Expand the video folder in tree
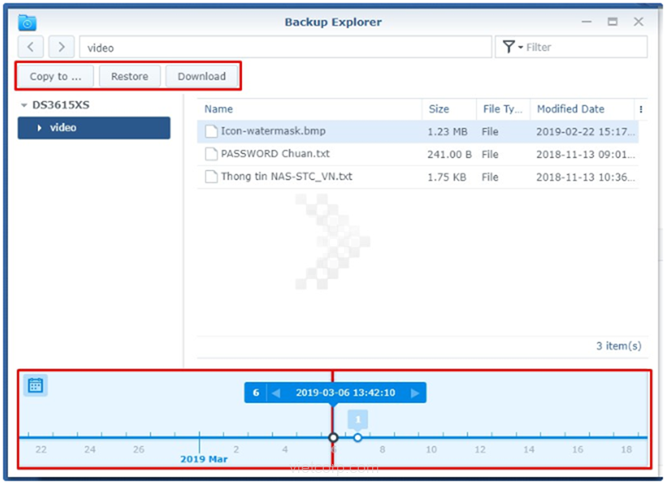The width and height of the screenshot is (668, 486). pos(39,128)
